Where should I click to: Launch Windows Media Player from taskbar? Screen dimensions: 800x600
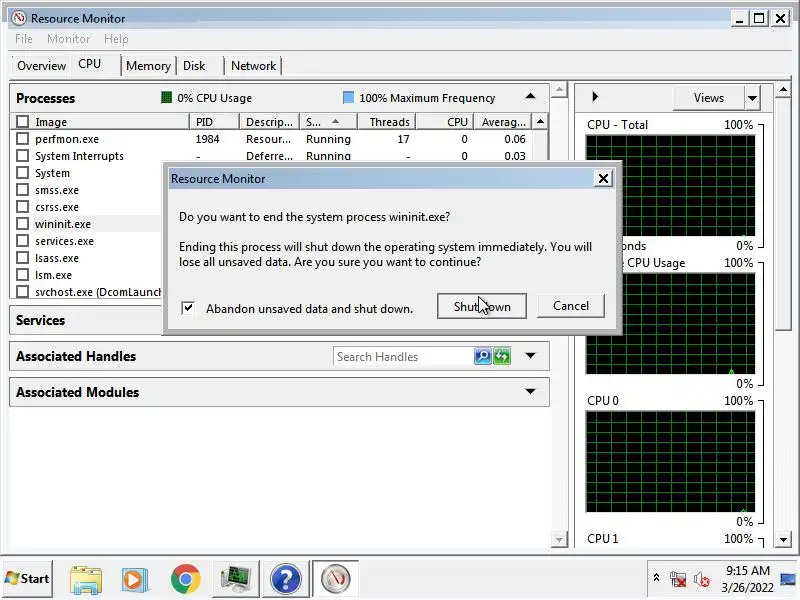(135, 579)
